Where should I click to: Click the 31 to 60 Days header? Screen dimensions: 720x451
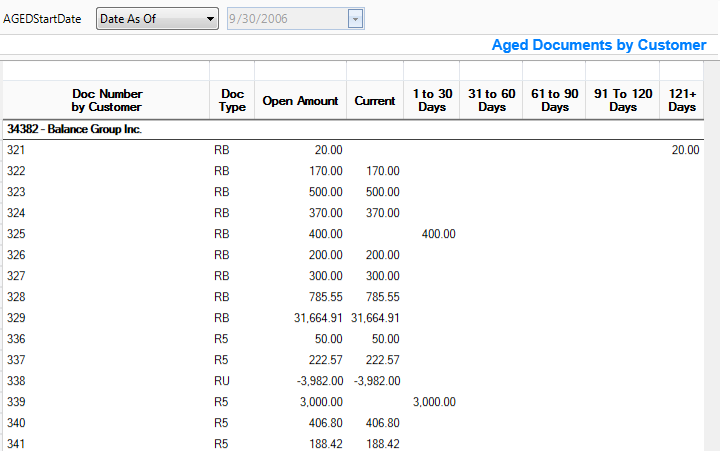coord(491,100)
